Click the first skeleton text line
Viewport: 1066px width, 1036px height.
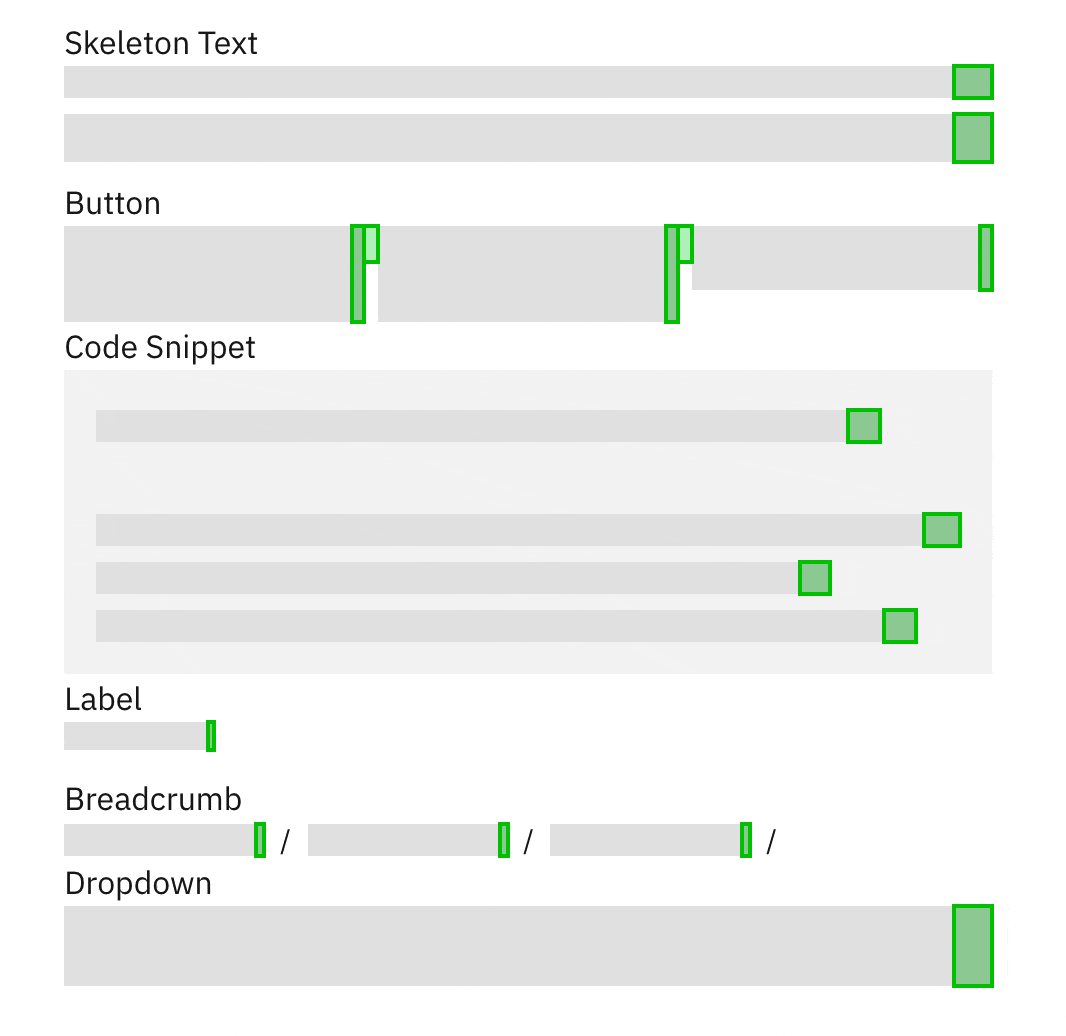500,82
